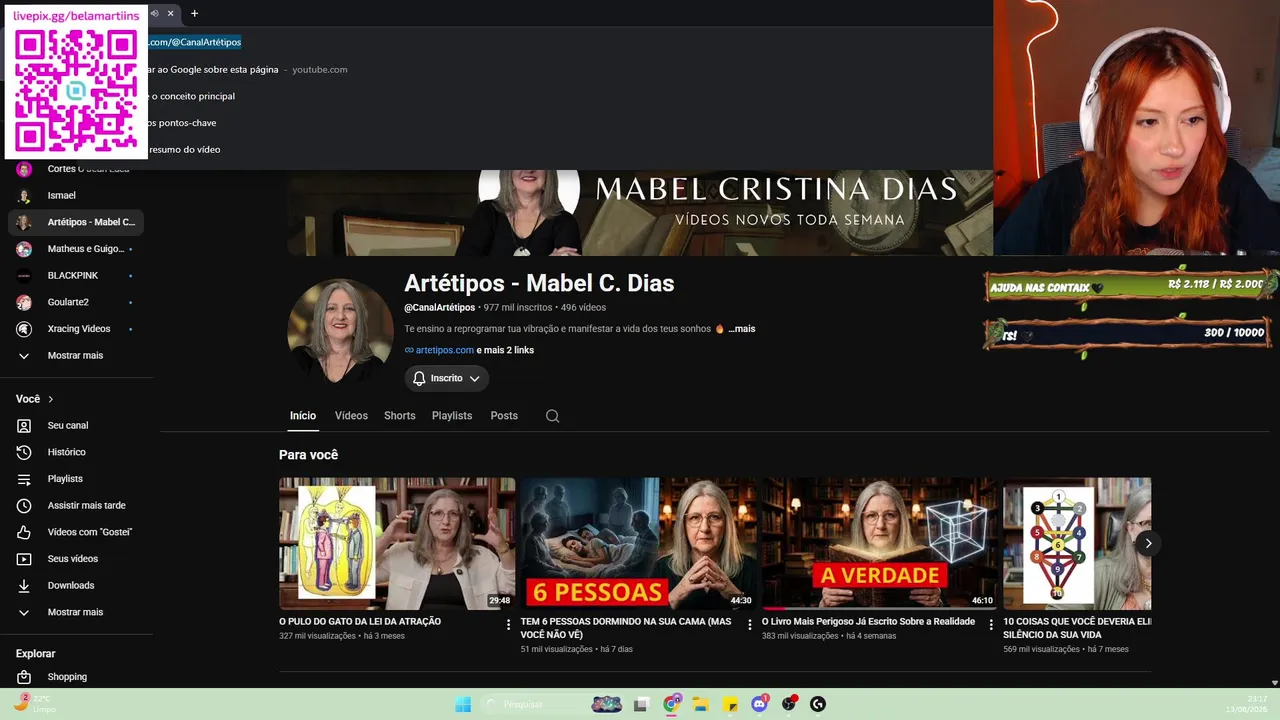Expand Você section with lower Mostrar mais
The image size is (1280, 720).
76,612
